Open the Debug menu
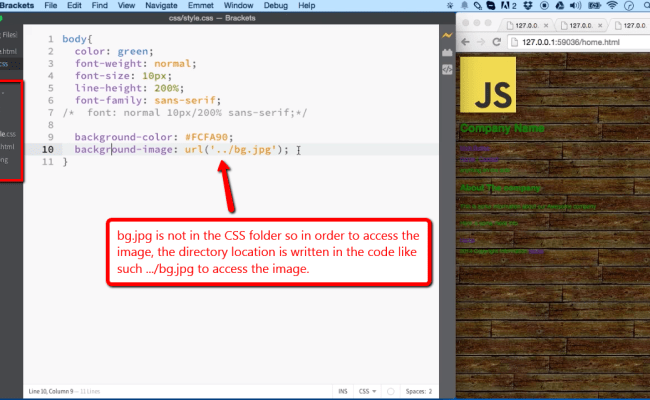Viewport: 650px width, 400px height. [x=276, y=5]
